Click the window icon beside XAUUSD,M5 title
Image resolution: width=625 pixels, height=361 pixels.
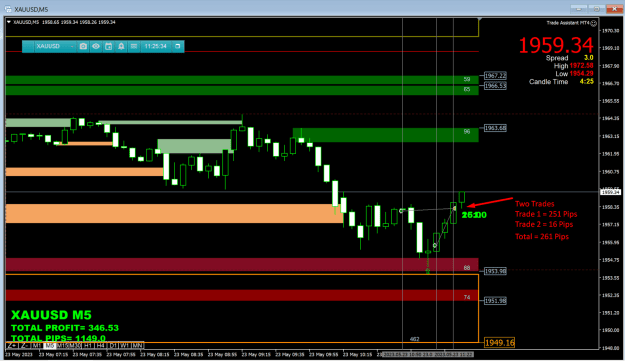pos(8,9)
